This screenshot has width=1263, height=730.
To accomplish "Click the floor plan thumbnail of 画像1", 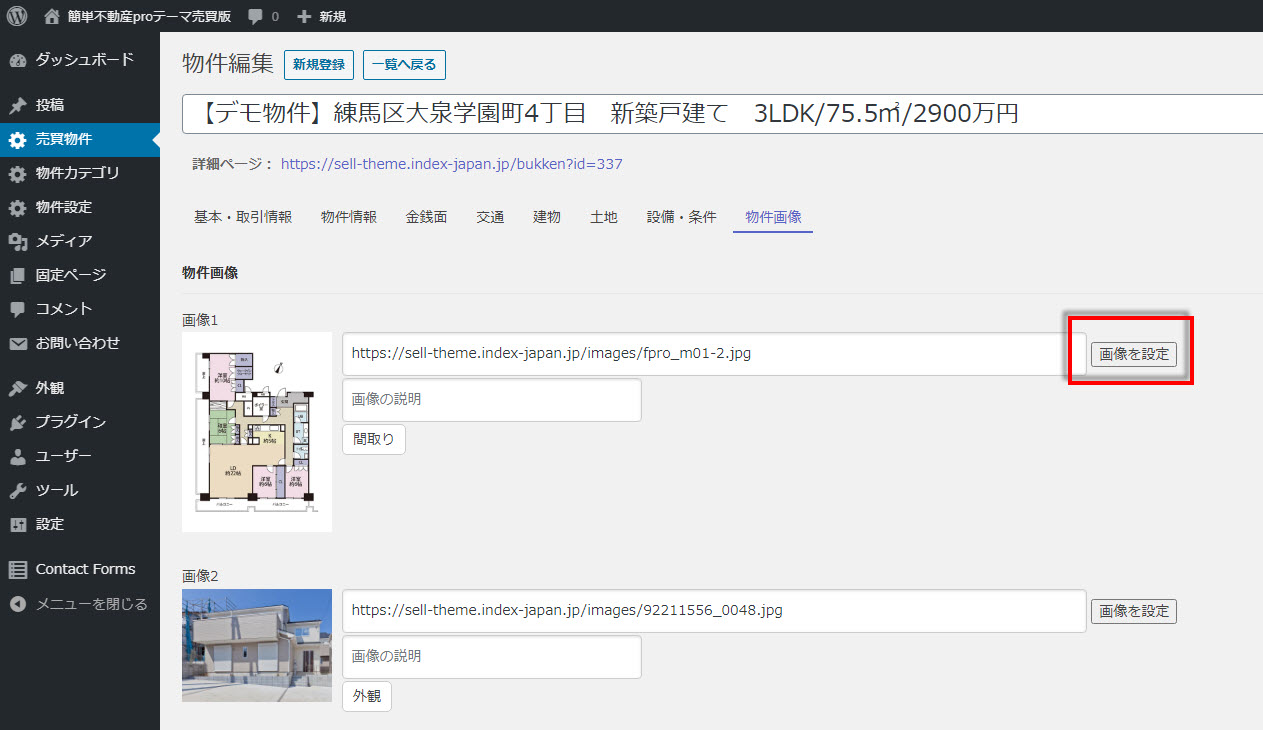I will click(257, 431).
